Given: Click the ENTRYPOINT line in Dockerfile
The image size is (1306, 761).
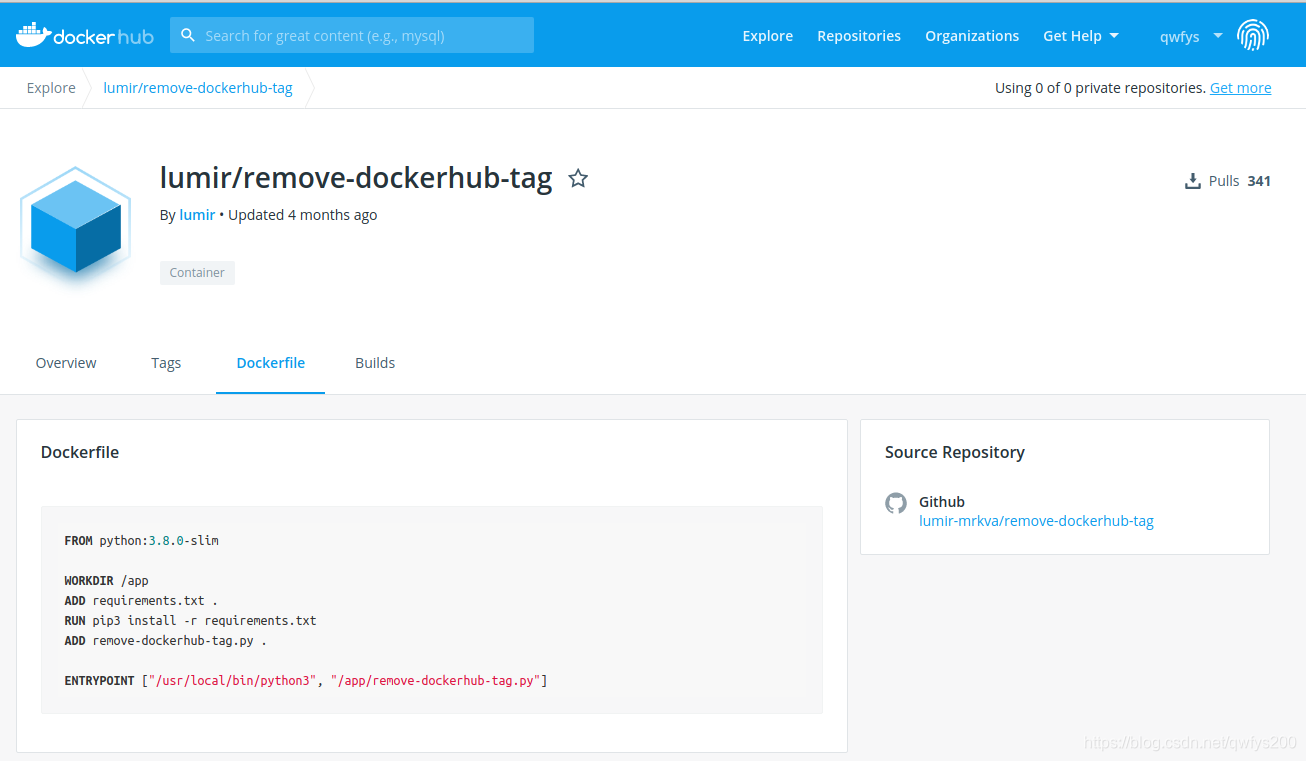Looking at the screenshot, I should coord(306,680).
